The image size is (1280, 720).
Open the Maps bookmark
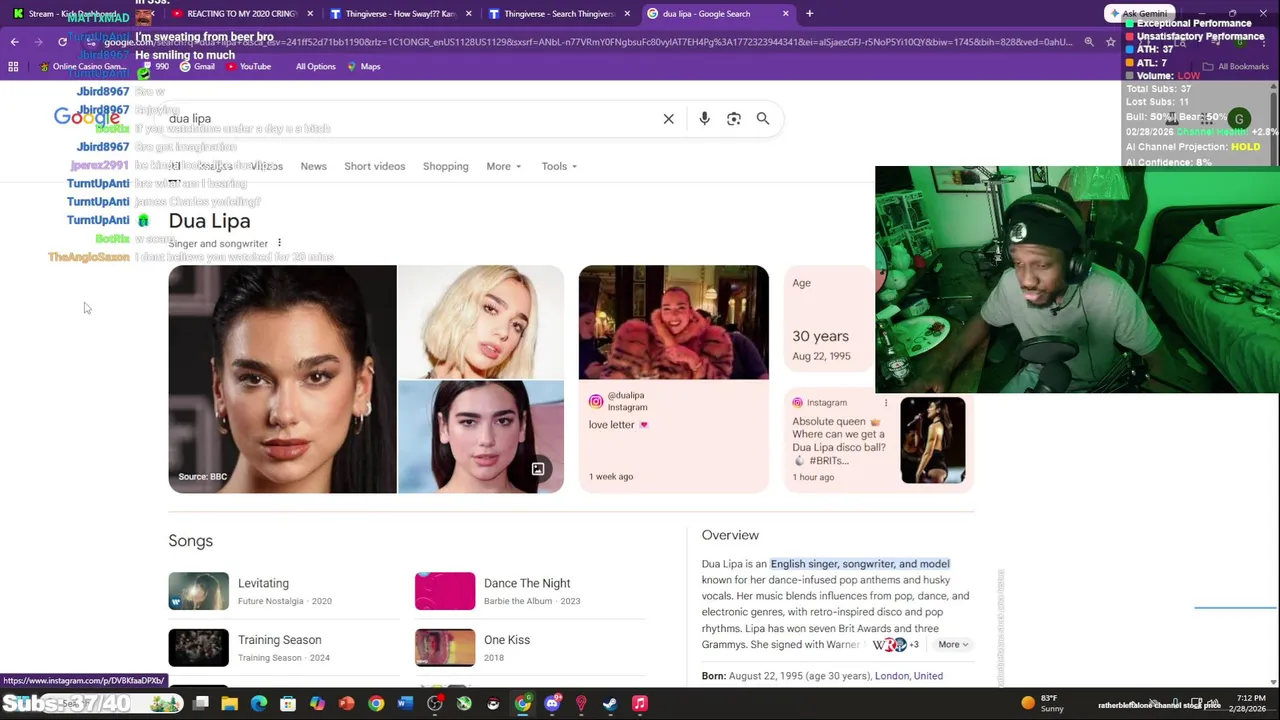coord(363,66)
